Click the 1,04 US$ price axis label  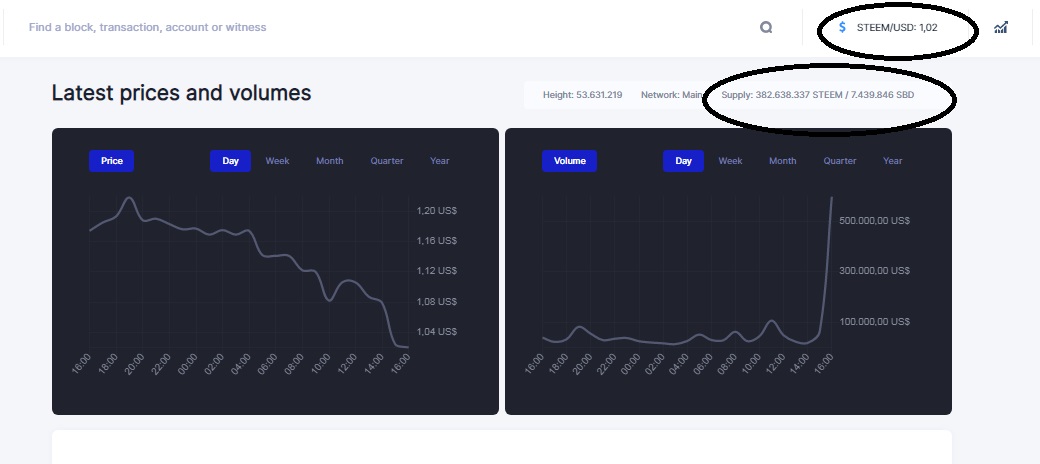[436, 331]
